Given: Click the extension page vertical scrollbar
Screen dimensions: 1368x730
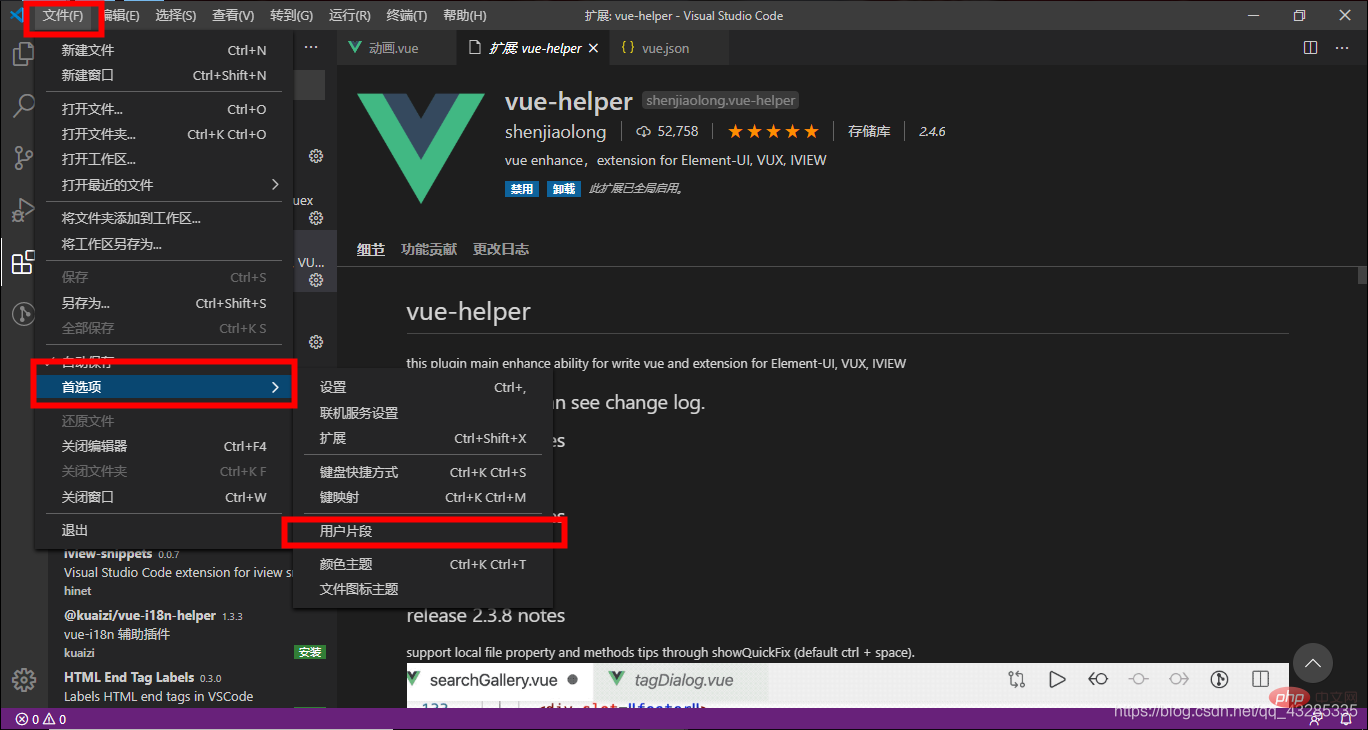Looking at the screenshot, I should coord(1362,276).
